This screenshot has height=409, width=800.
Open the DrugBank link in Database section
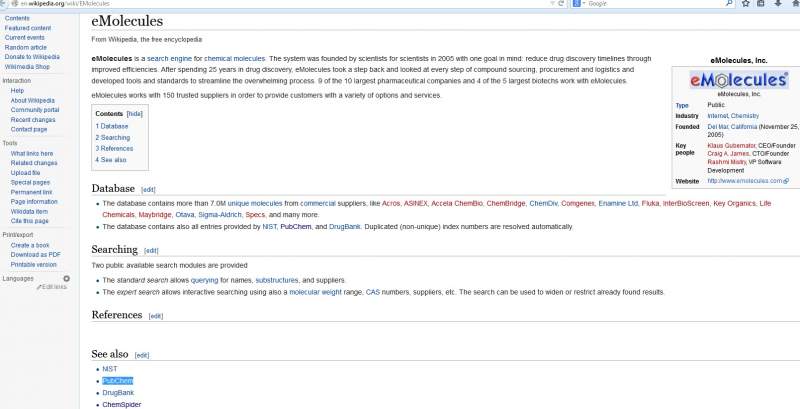click(345, 226)
